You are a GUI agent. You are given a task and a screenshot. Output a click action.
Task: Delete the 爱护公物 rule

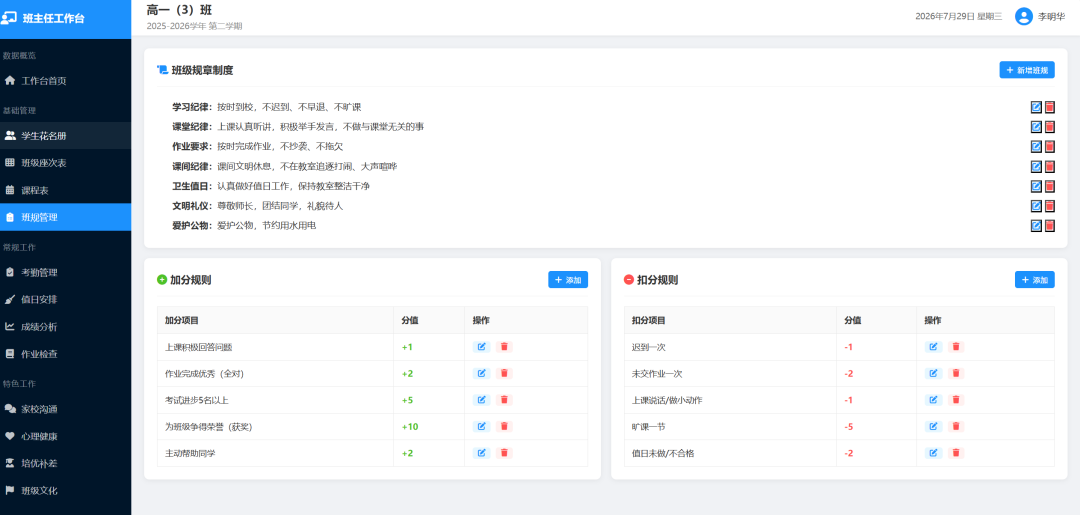pos(1050,226)
